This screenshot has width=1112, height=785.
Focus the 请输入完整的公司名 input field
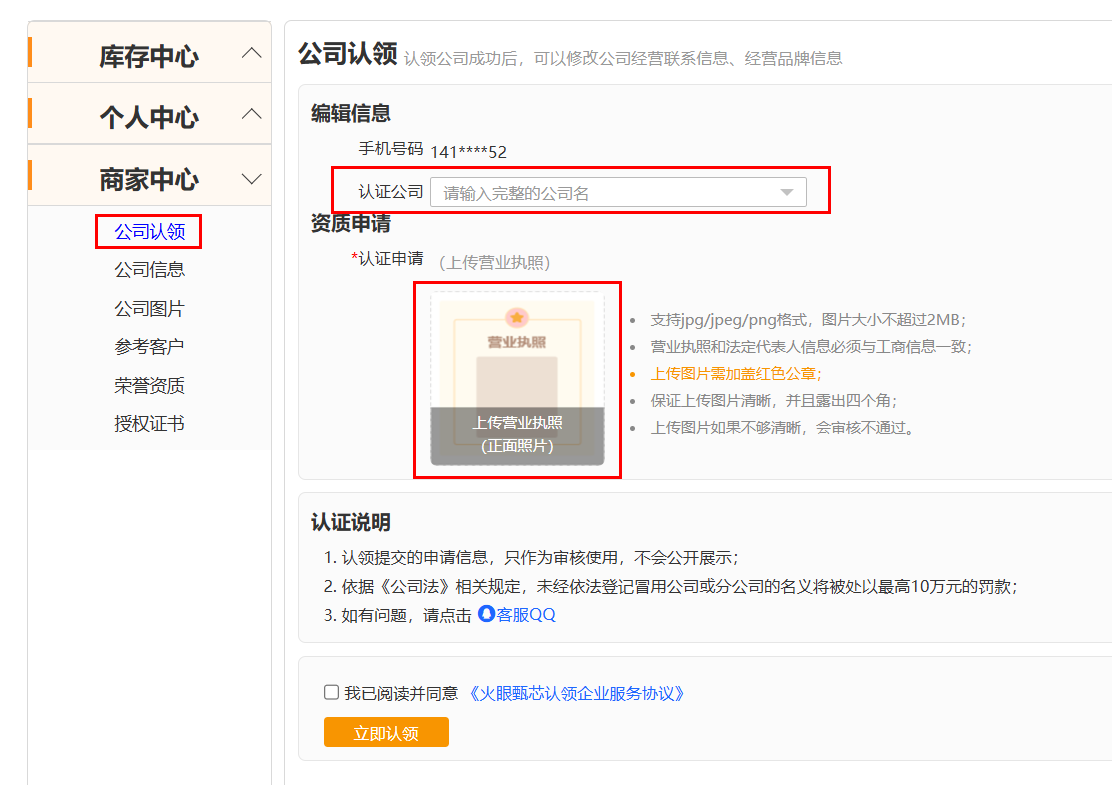(618, 192)
